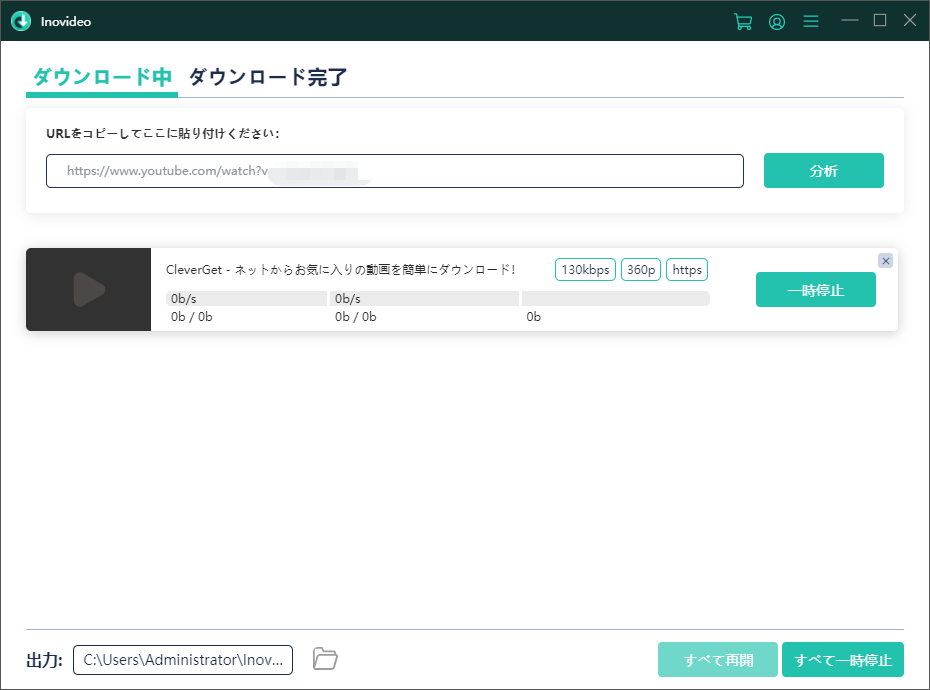Minimize the Inovideo window
Screen dimensions: 930x690
point(849,20)
